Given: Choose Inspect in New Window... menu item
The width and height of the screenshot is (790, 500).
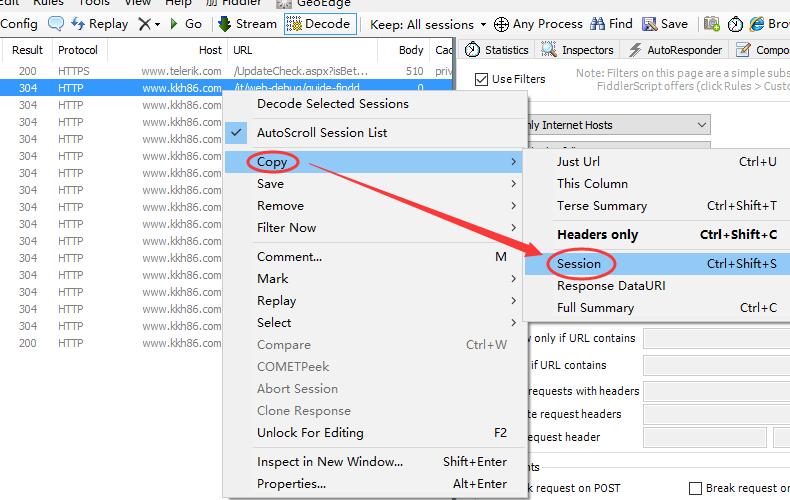Looking at the screenshot, I should point(375,462).
